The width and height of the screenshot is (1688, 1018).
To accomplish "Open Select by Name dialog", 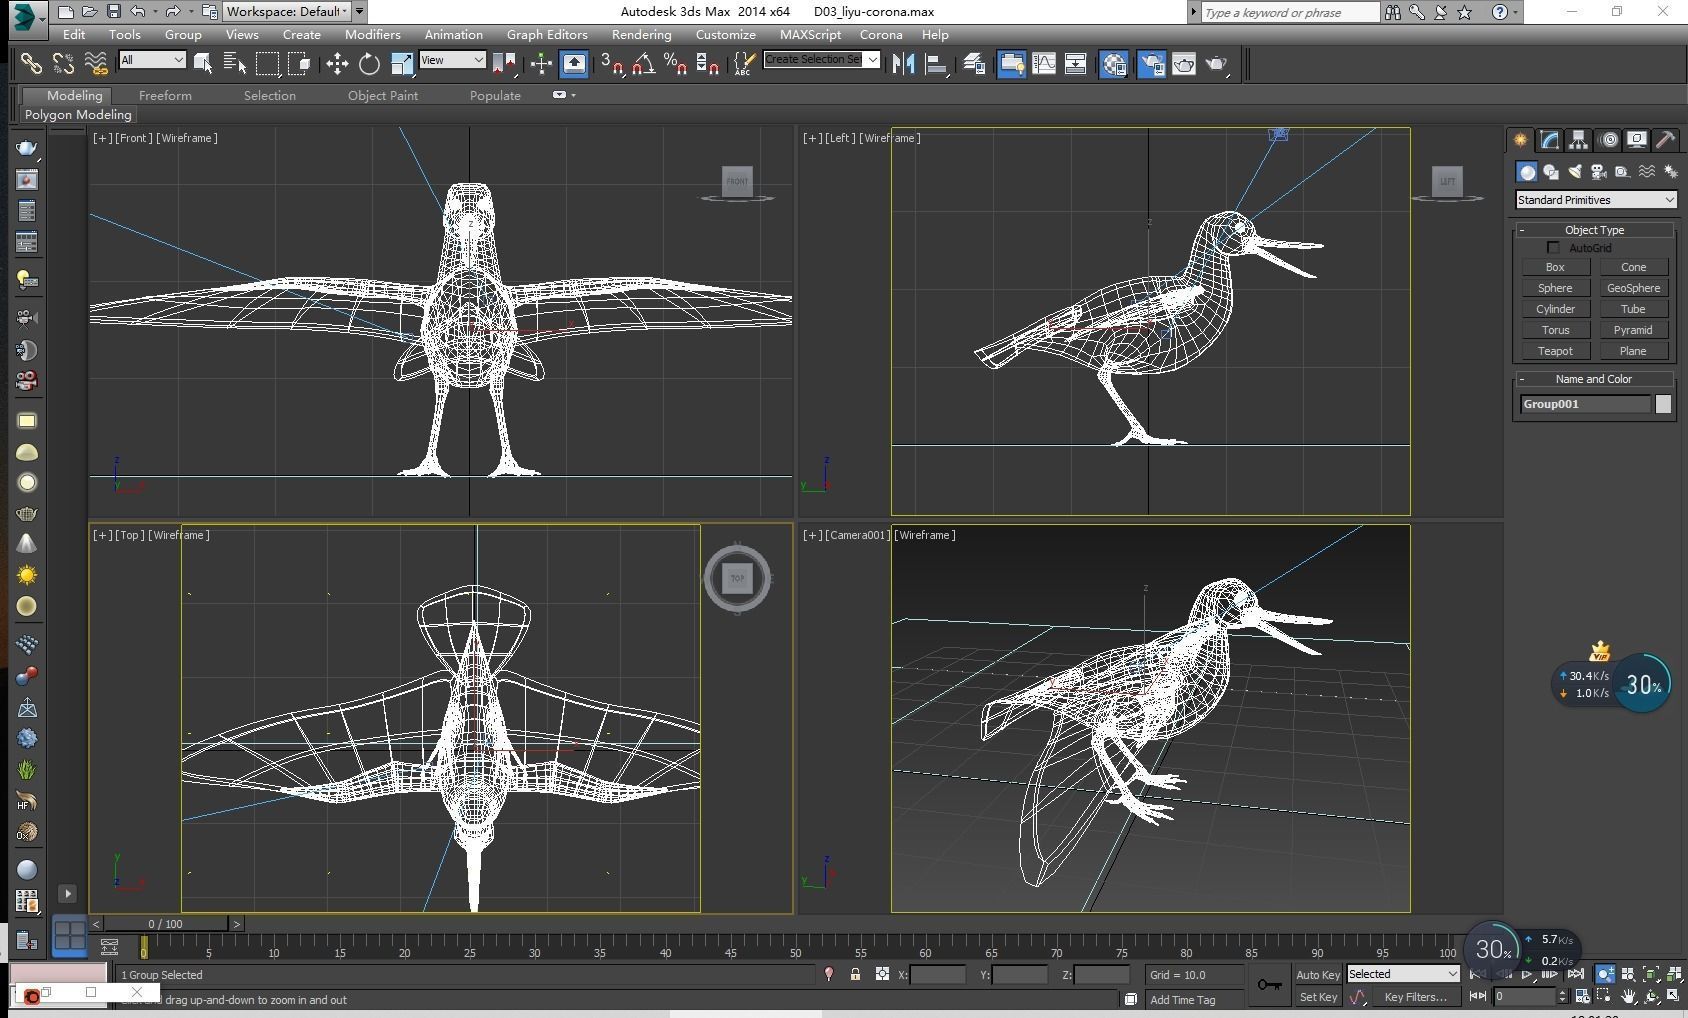I will tap(236, 63).
